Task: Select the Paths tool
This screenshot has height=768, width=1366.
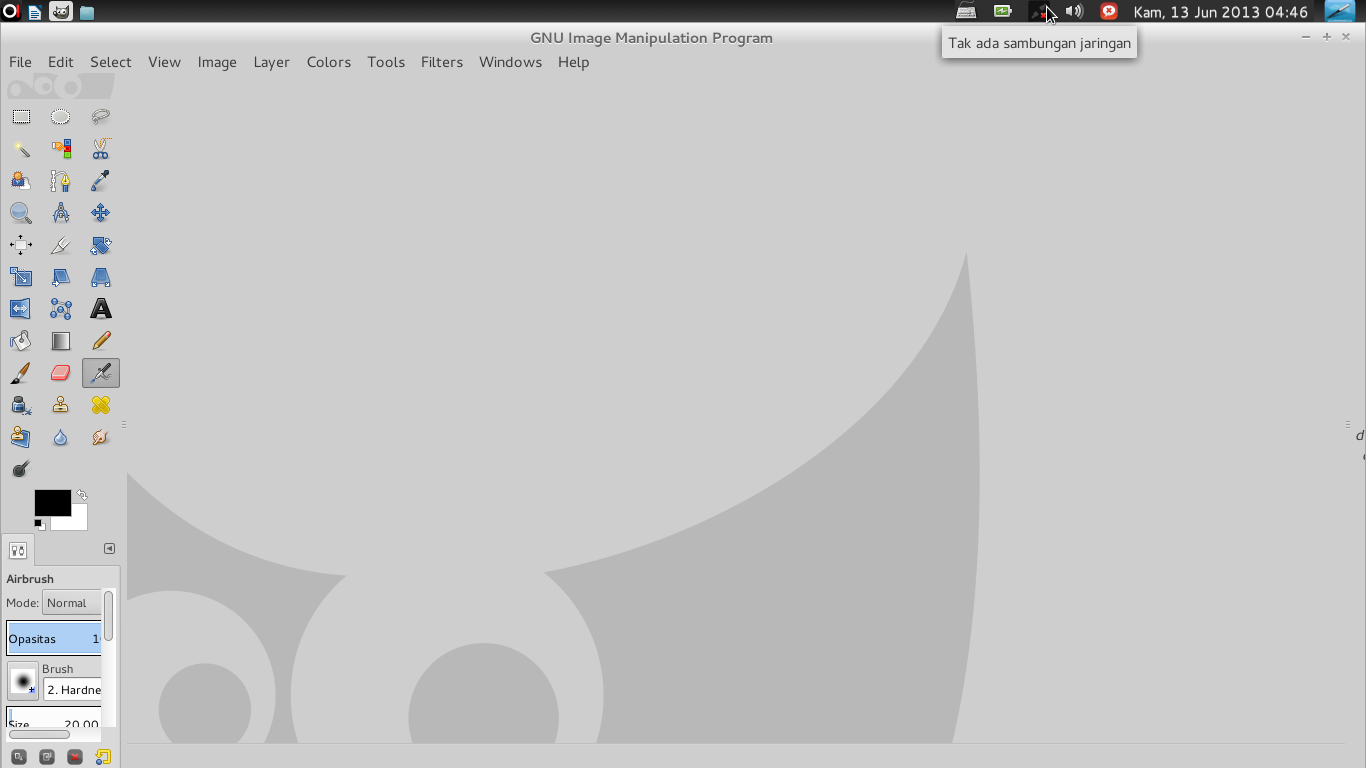Action: click(61, 181)
